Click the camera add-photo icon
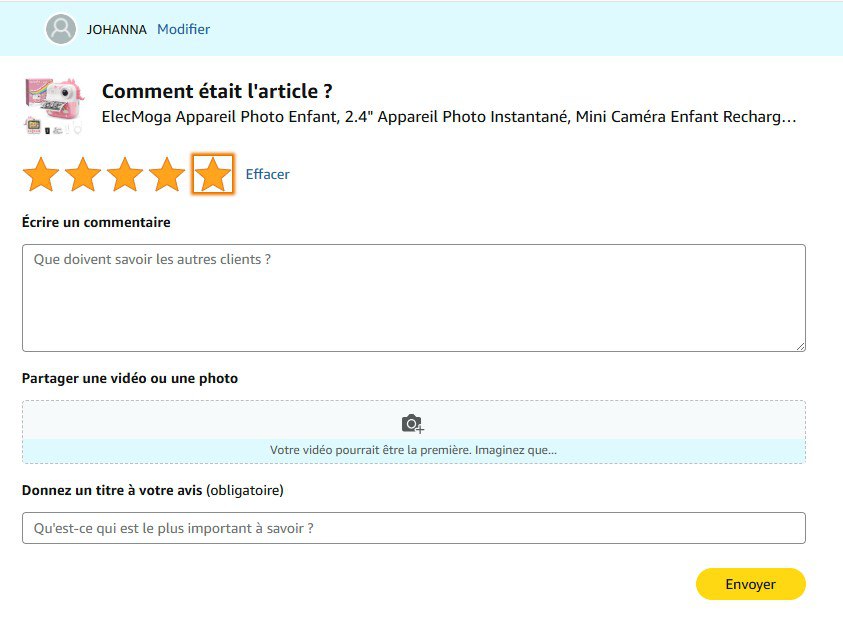843x629 pixels. point(412,424)
